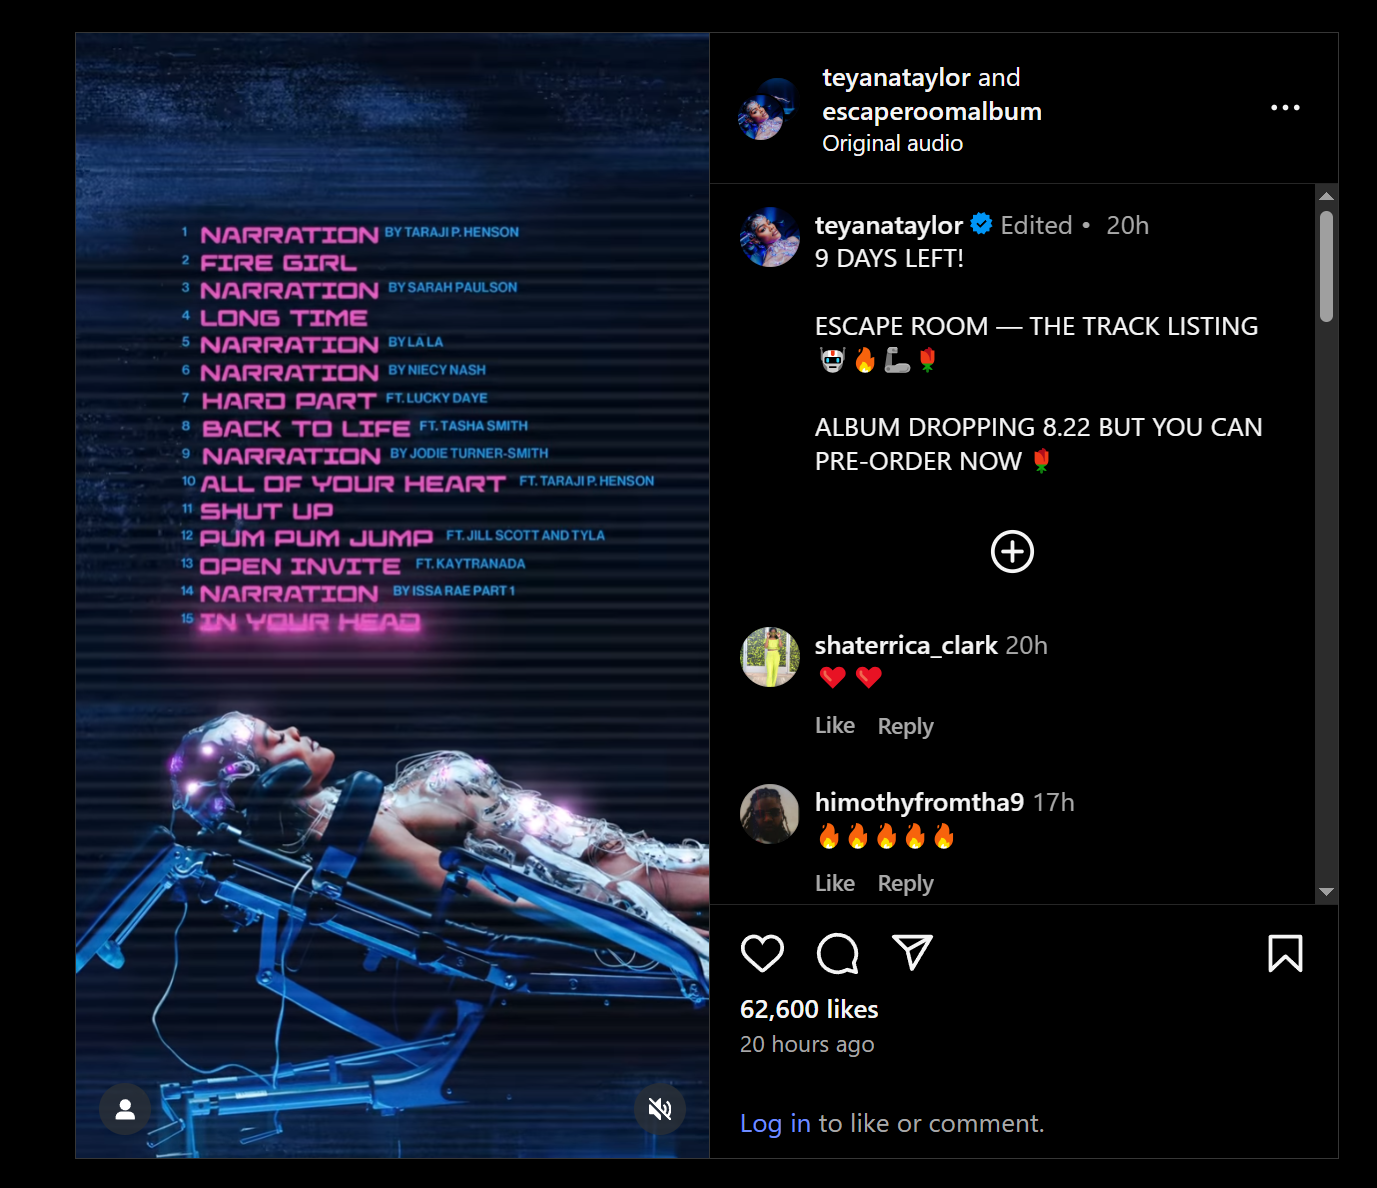Show tagged people icon on video
Screen dimensions: 1377x1188
coord(125,1109)
